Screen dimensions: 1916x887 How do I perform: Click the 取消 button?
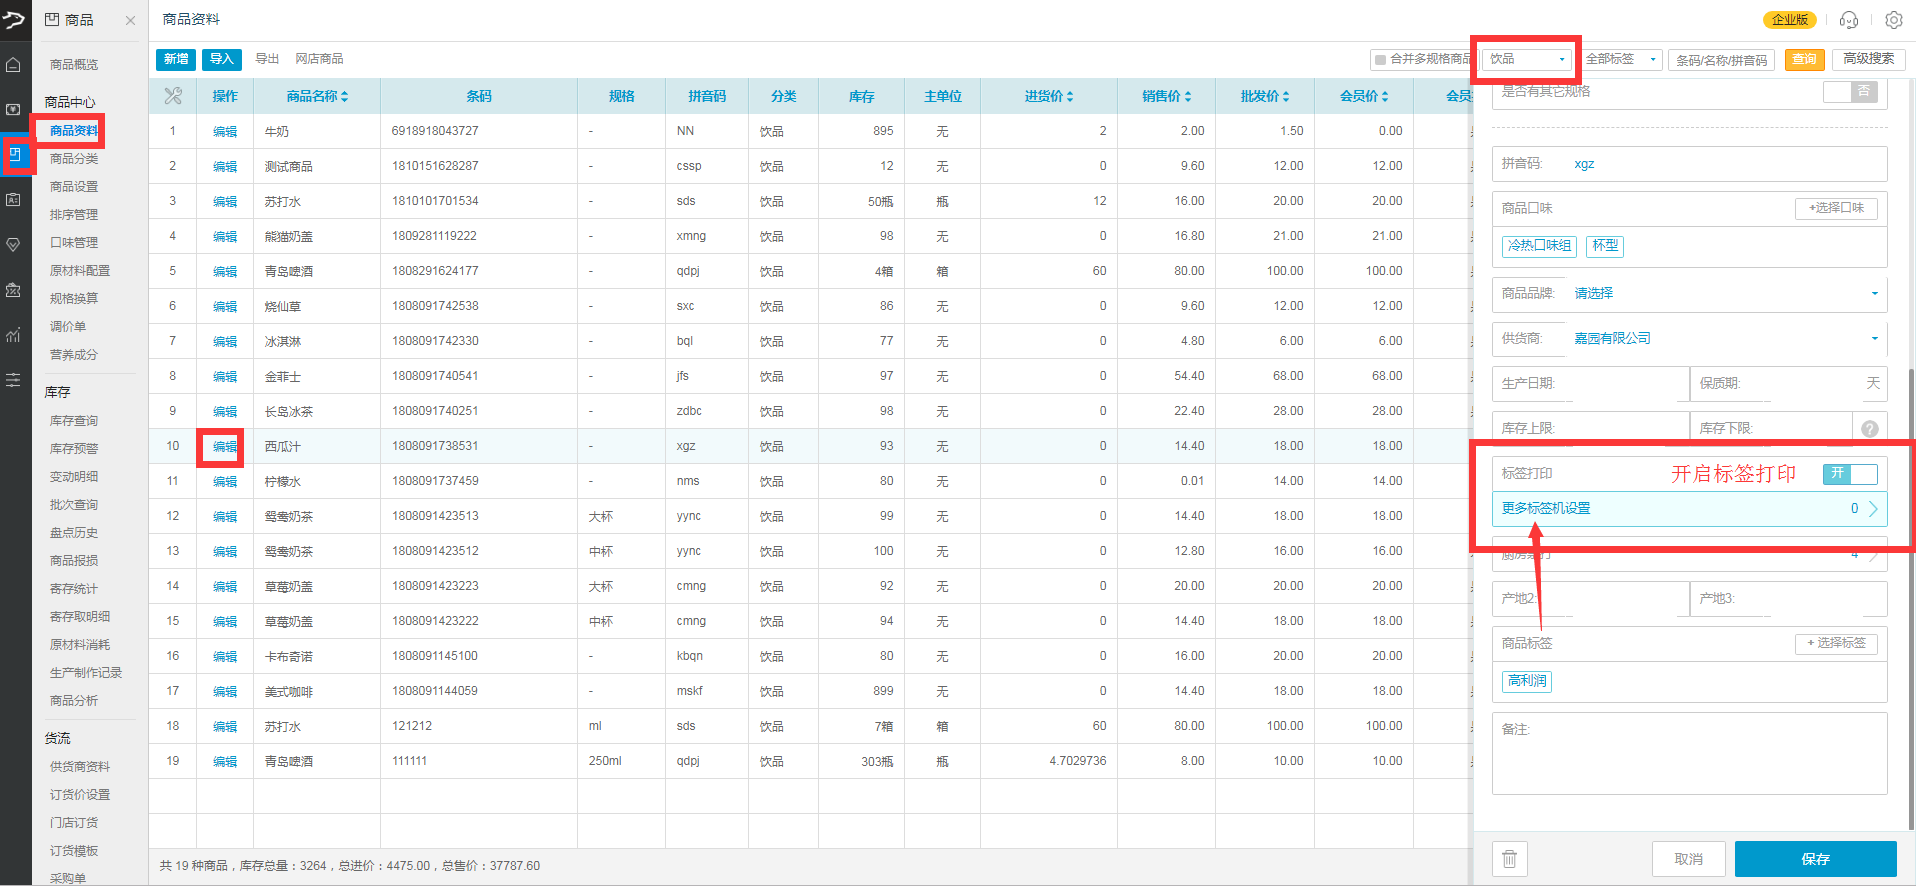point(1688,859)
